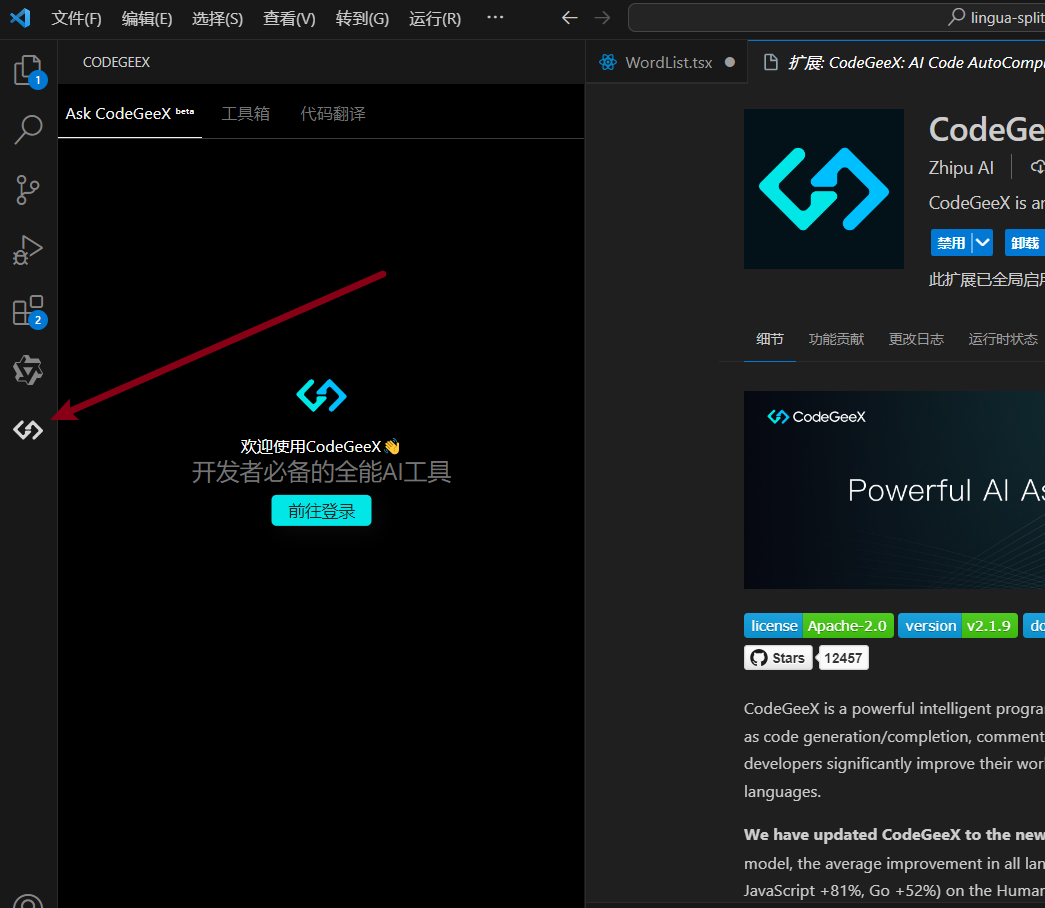Click the 禁用 button
Viewport: 1045px width, 908px height.
pyautogui.click(x=951, y=243)
